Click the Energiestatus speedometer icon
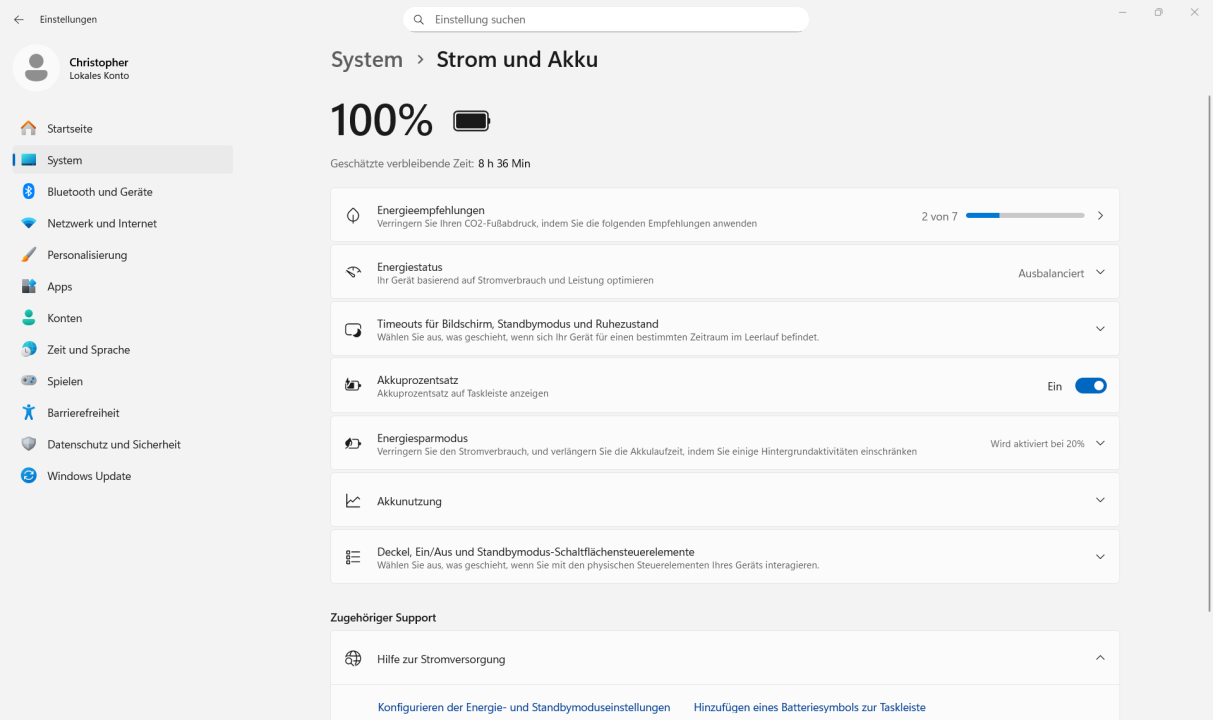Screen dimensions: 1213x720 click(353, 271)
